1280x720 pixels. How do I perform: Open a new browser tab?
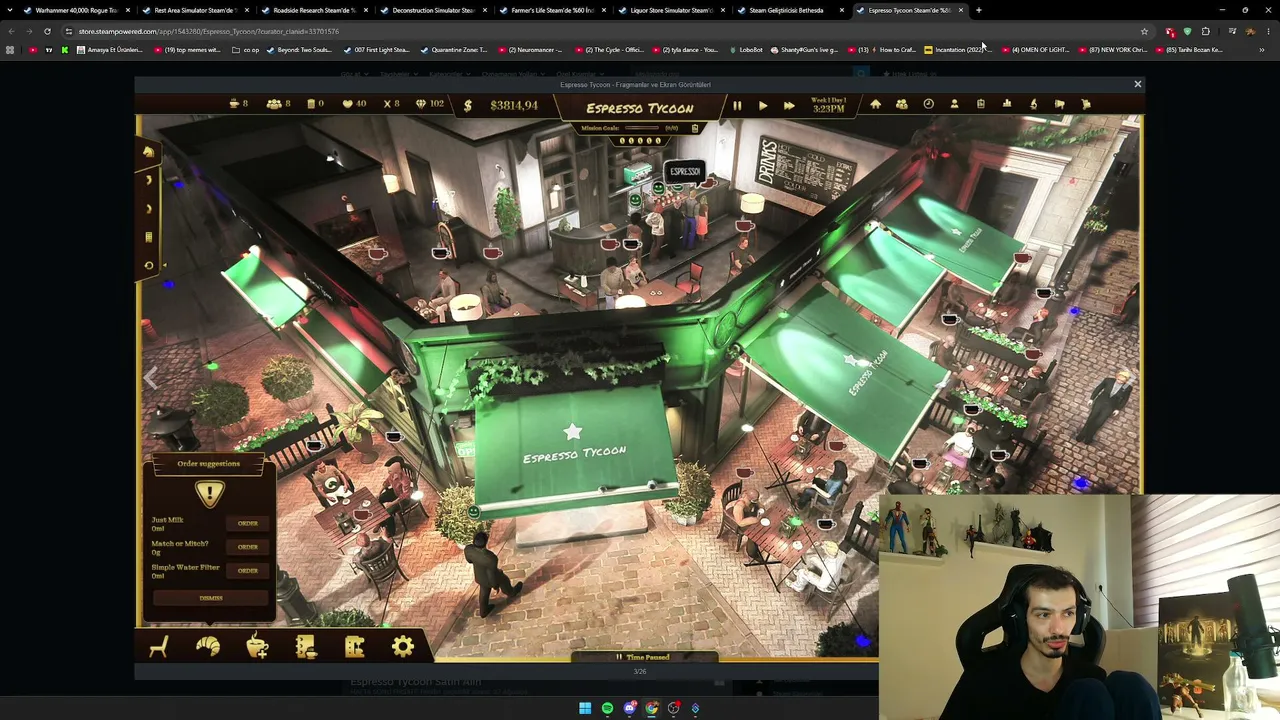[979, 10]
